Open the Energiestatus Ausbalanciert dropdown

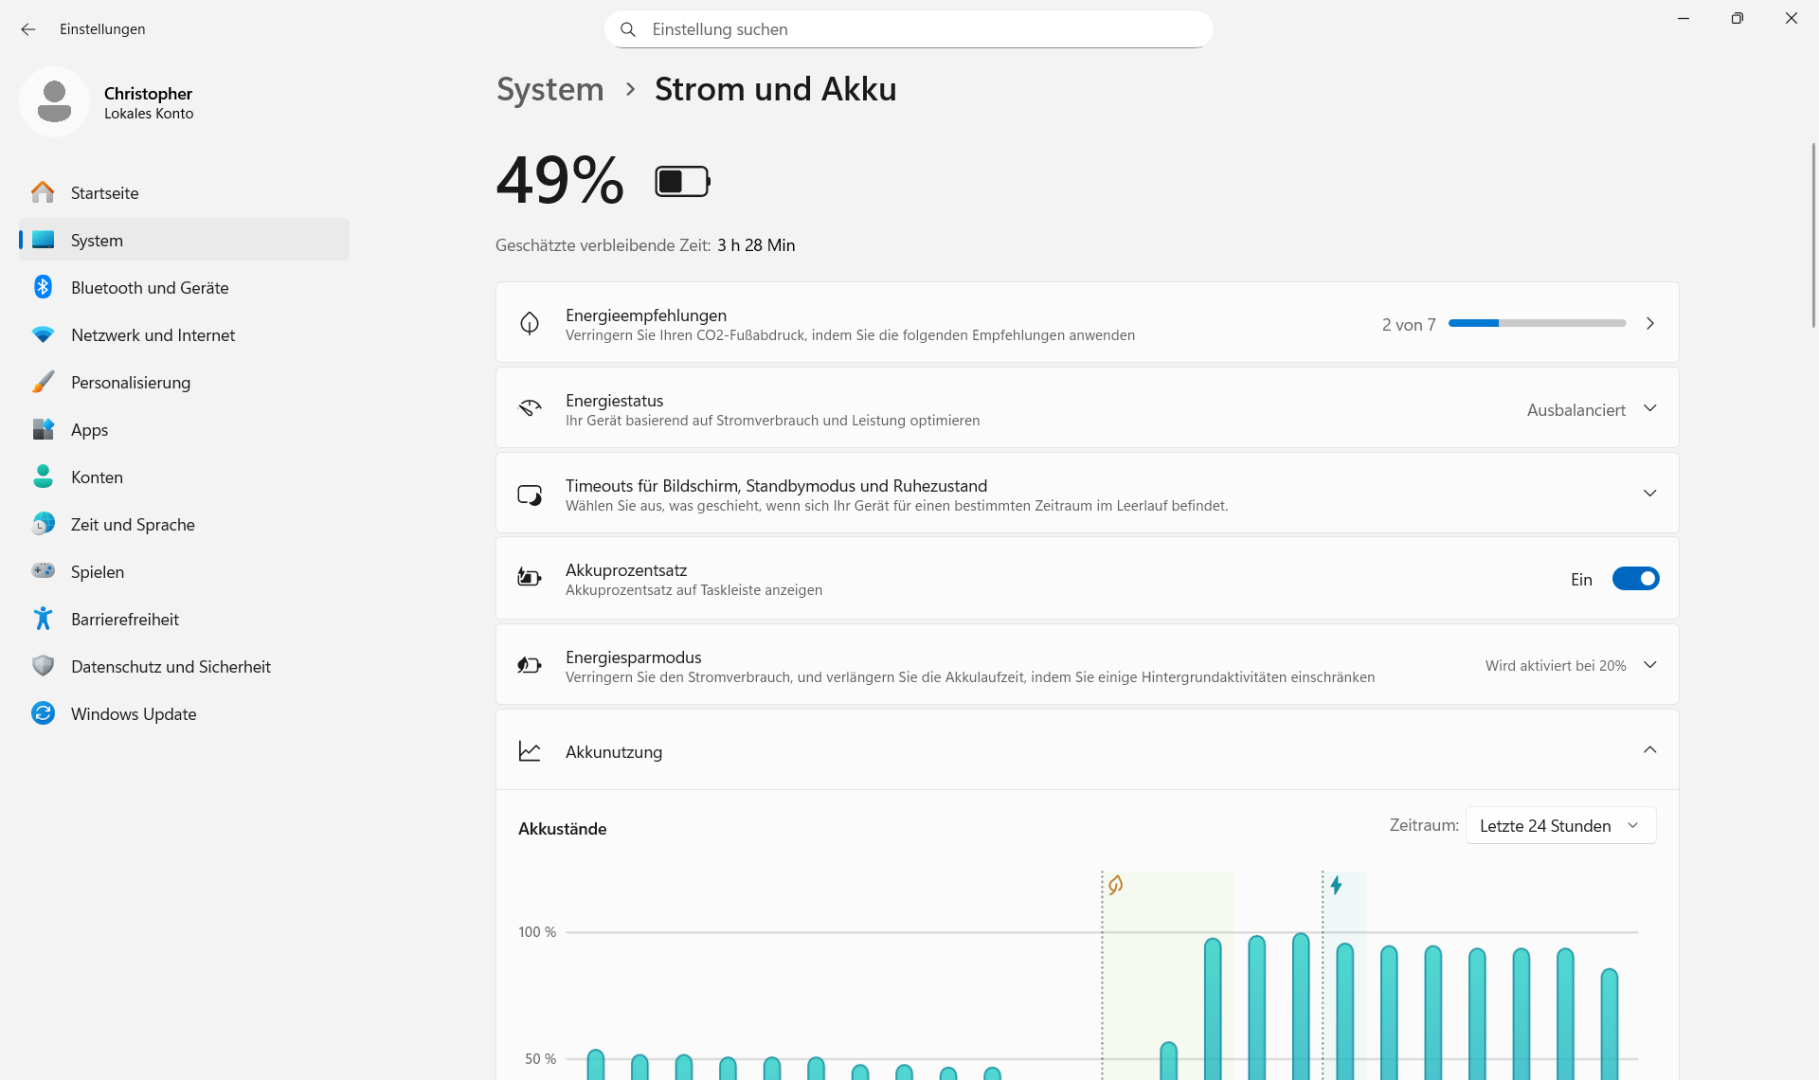[x=1591, y=409]
